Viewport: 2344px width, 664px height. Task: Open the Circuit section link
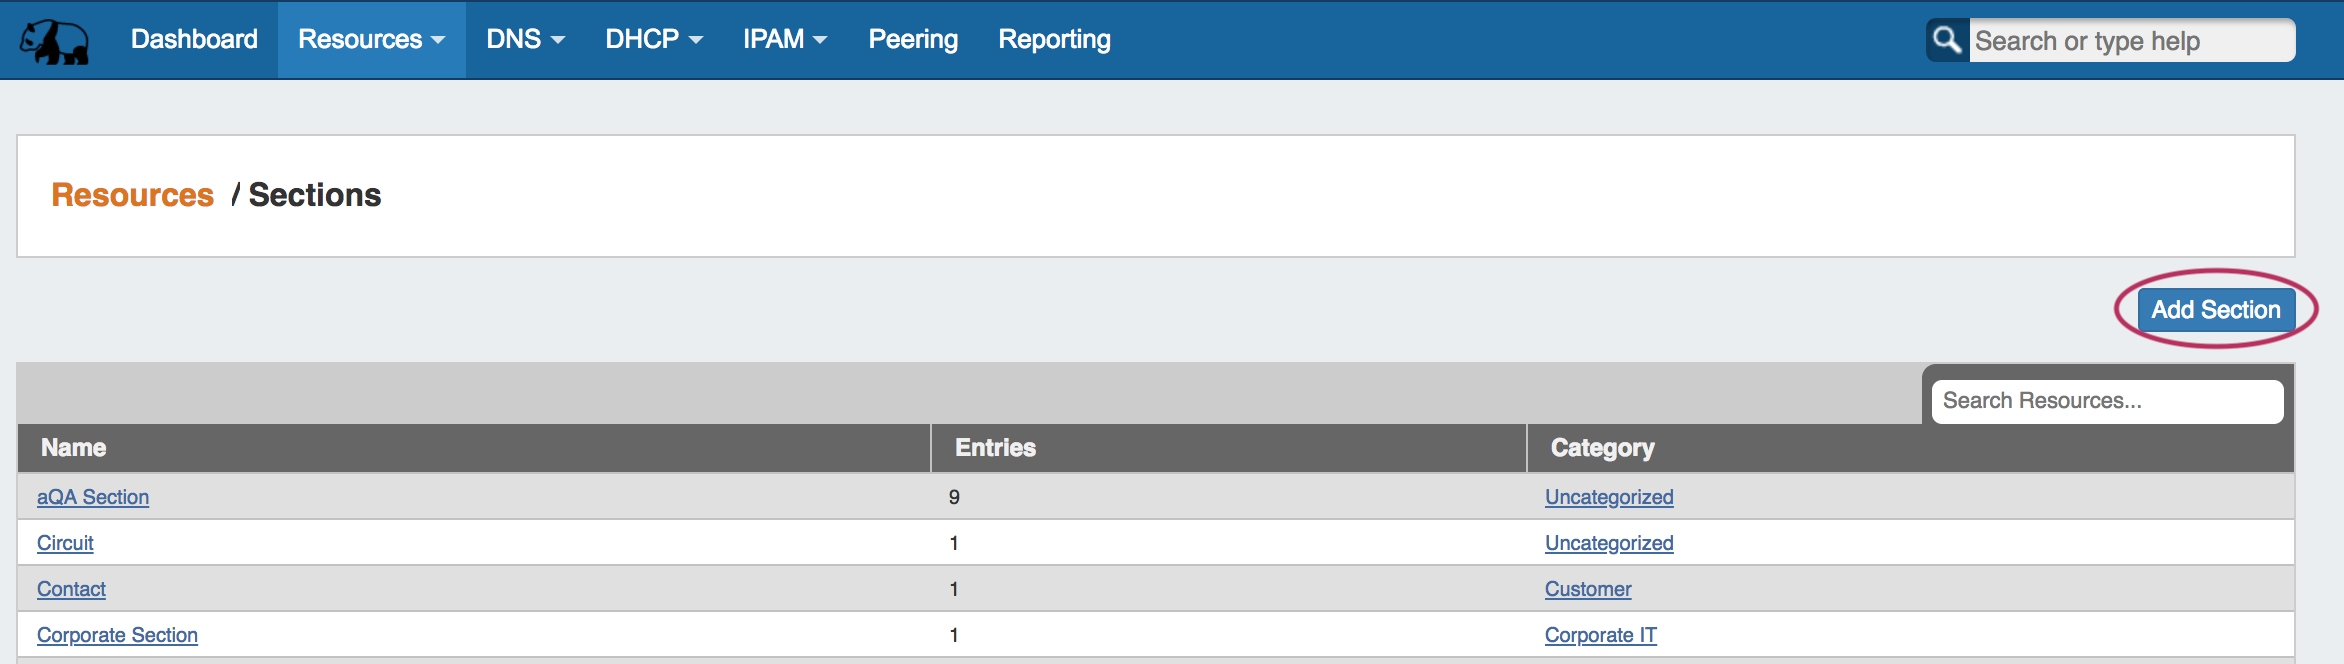65,543
